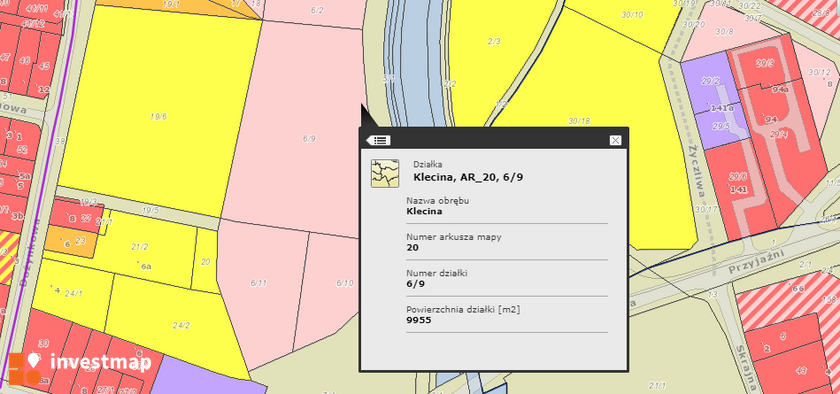Select orange parcel numbered 23

pyautogui.click(x=72, y=241)
